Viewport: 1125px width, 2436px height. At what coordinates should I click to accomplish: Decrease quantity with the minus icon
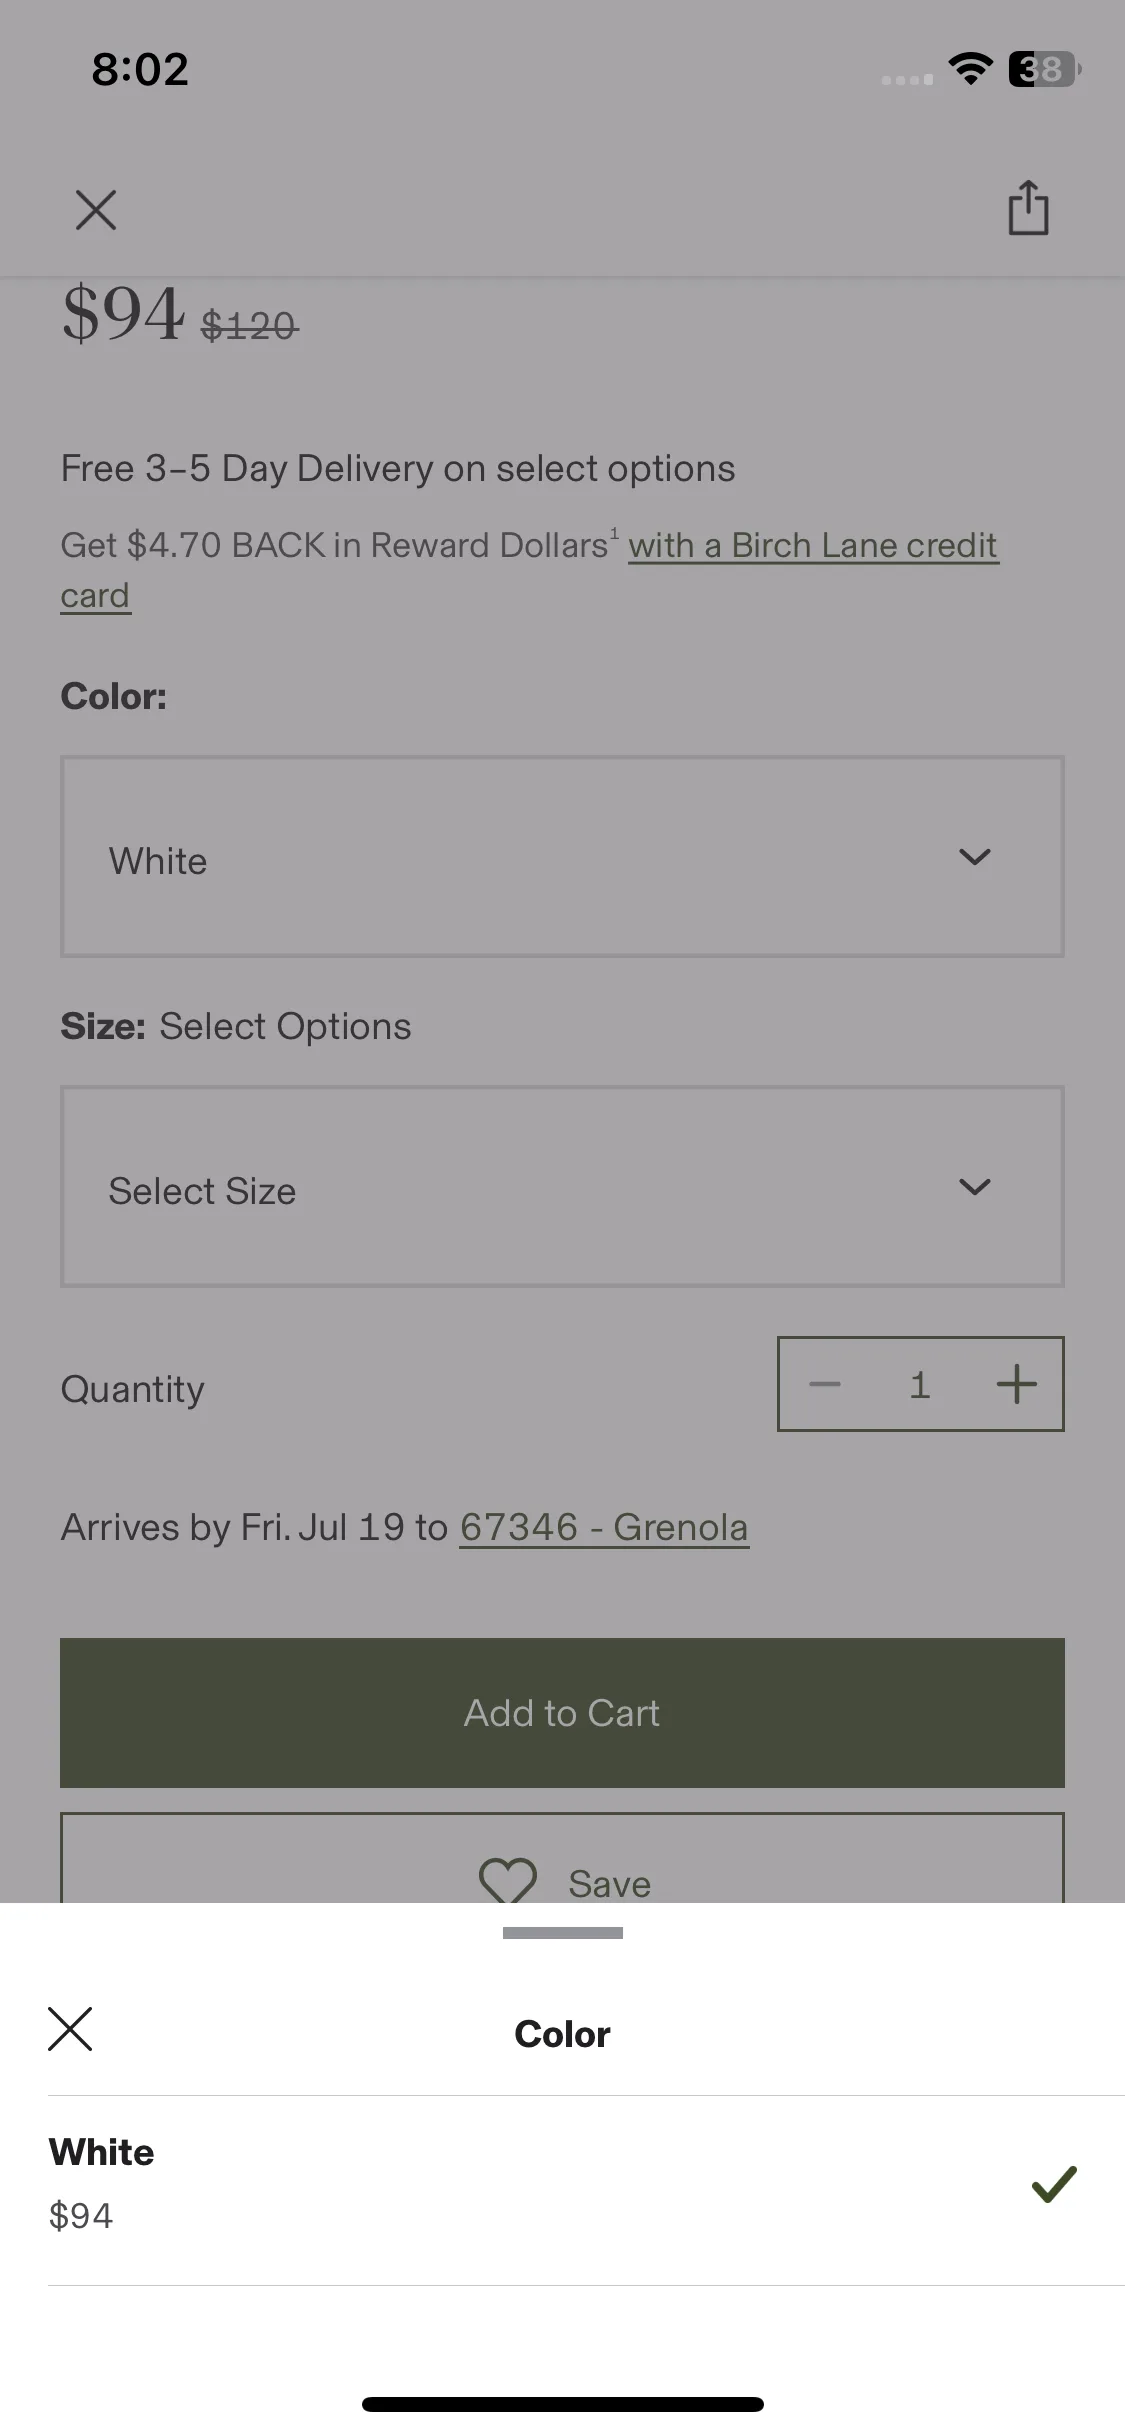coord(825,1384)
